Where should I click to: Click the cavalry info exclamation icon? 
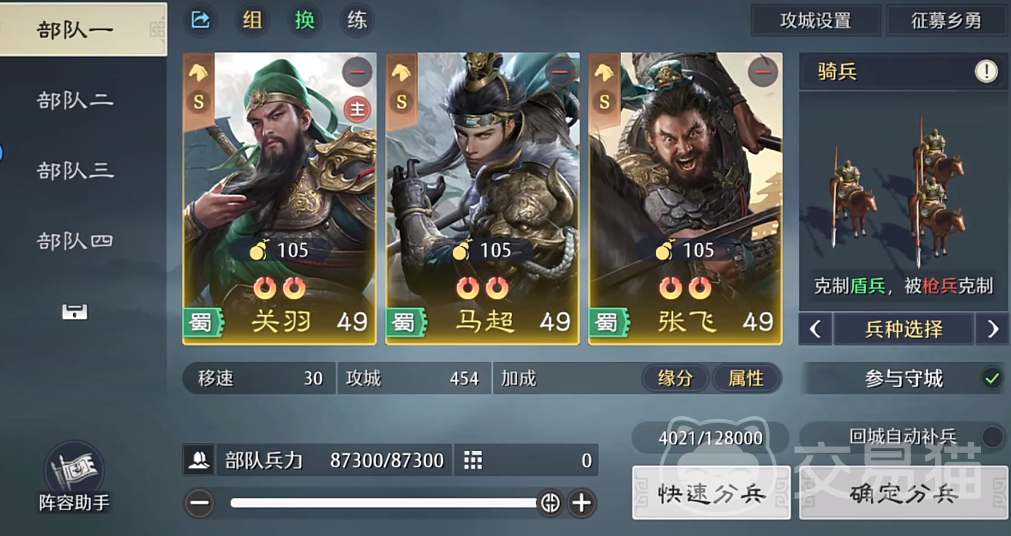point(986,72)
